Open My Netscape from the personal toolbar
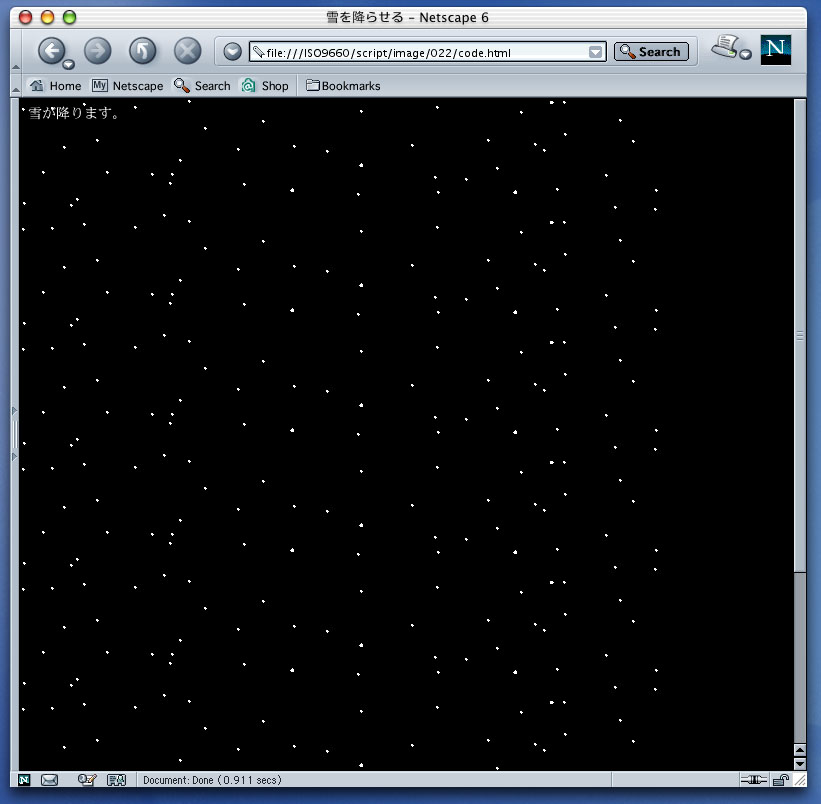Screen dimensions: 821x804 pos(127,86)
